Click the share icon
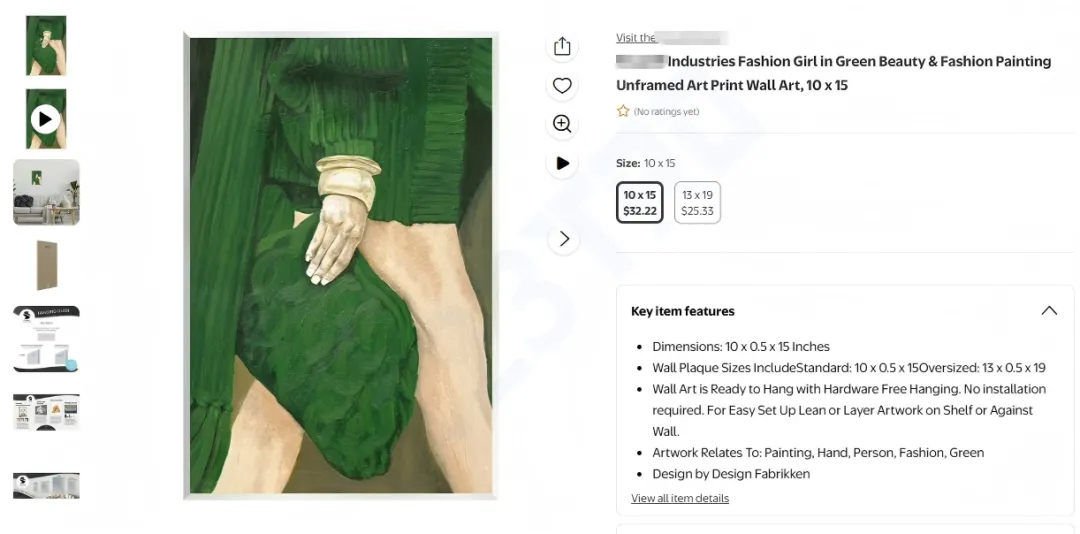1080x534 pixels. click(x=562, y=47)
